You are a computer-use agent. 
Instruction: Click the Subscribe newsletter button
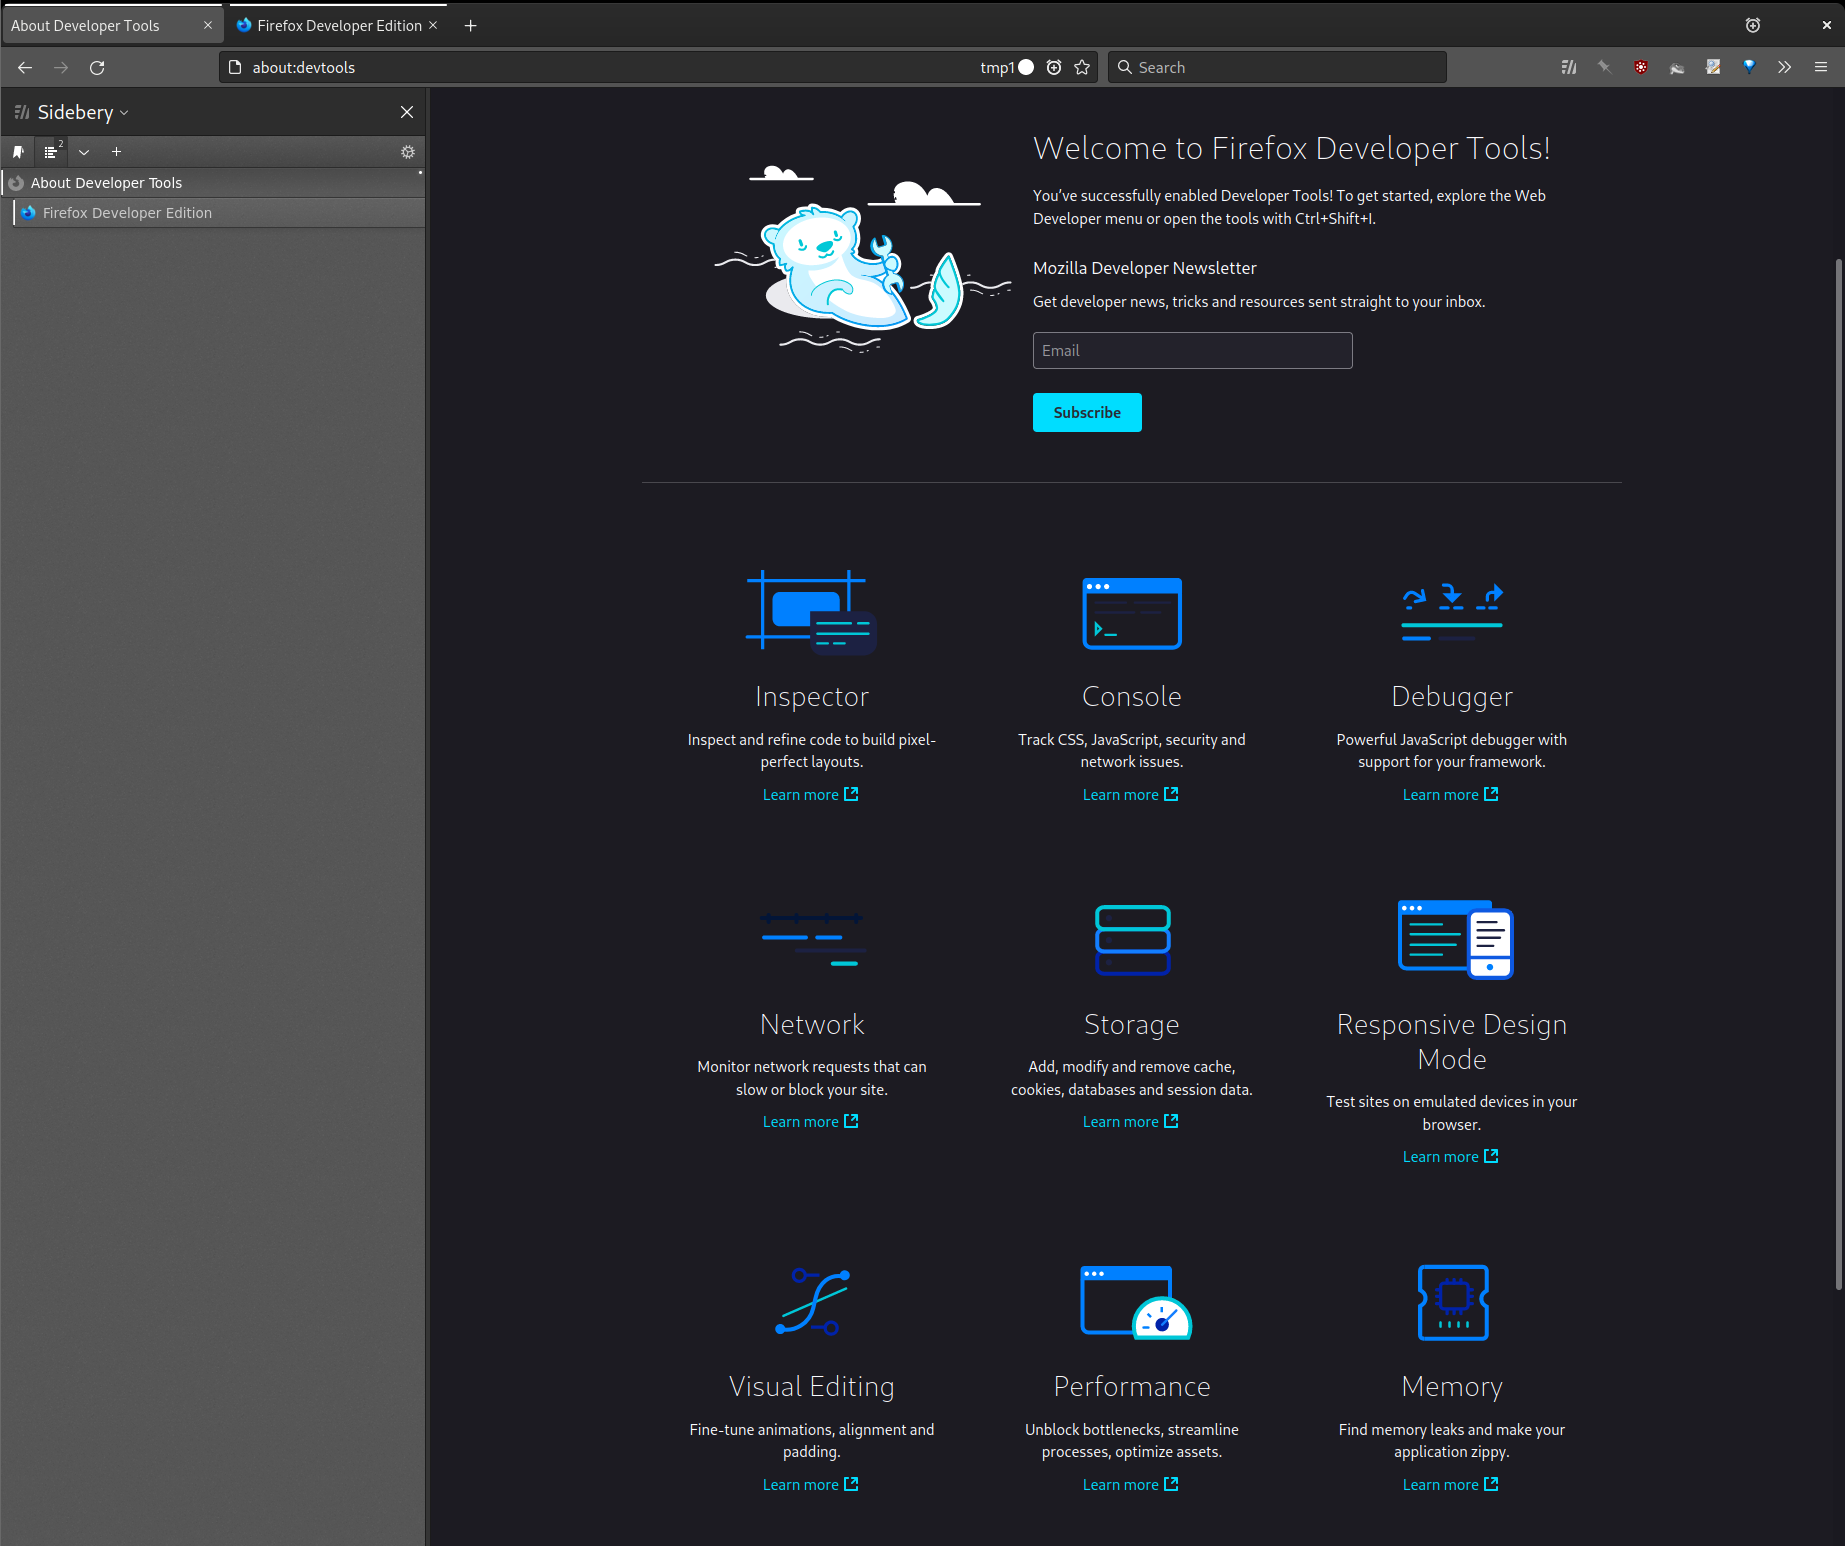pyautogui.click(x=1087, y=412)
